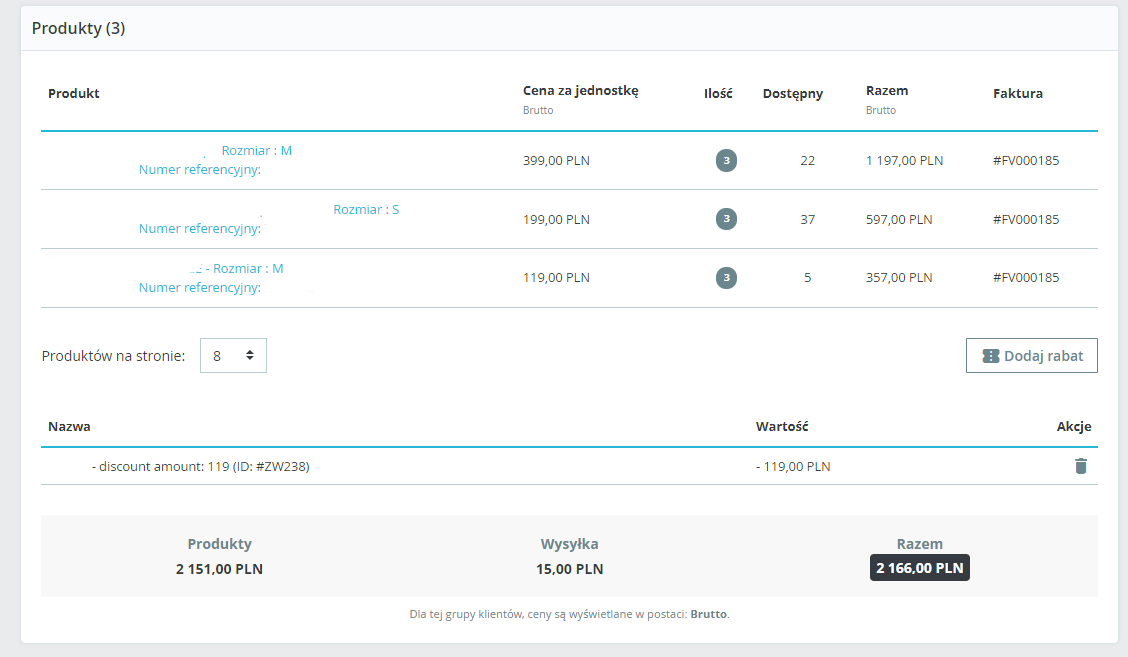Click the Razem total 2 166,00 PLN badge
Viewport: 1128px width, 657px height.
pos(919,568)
